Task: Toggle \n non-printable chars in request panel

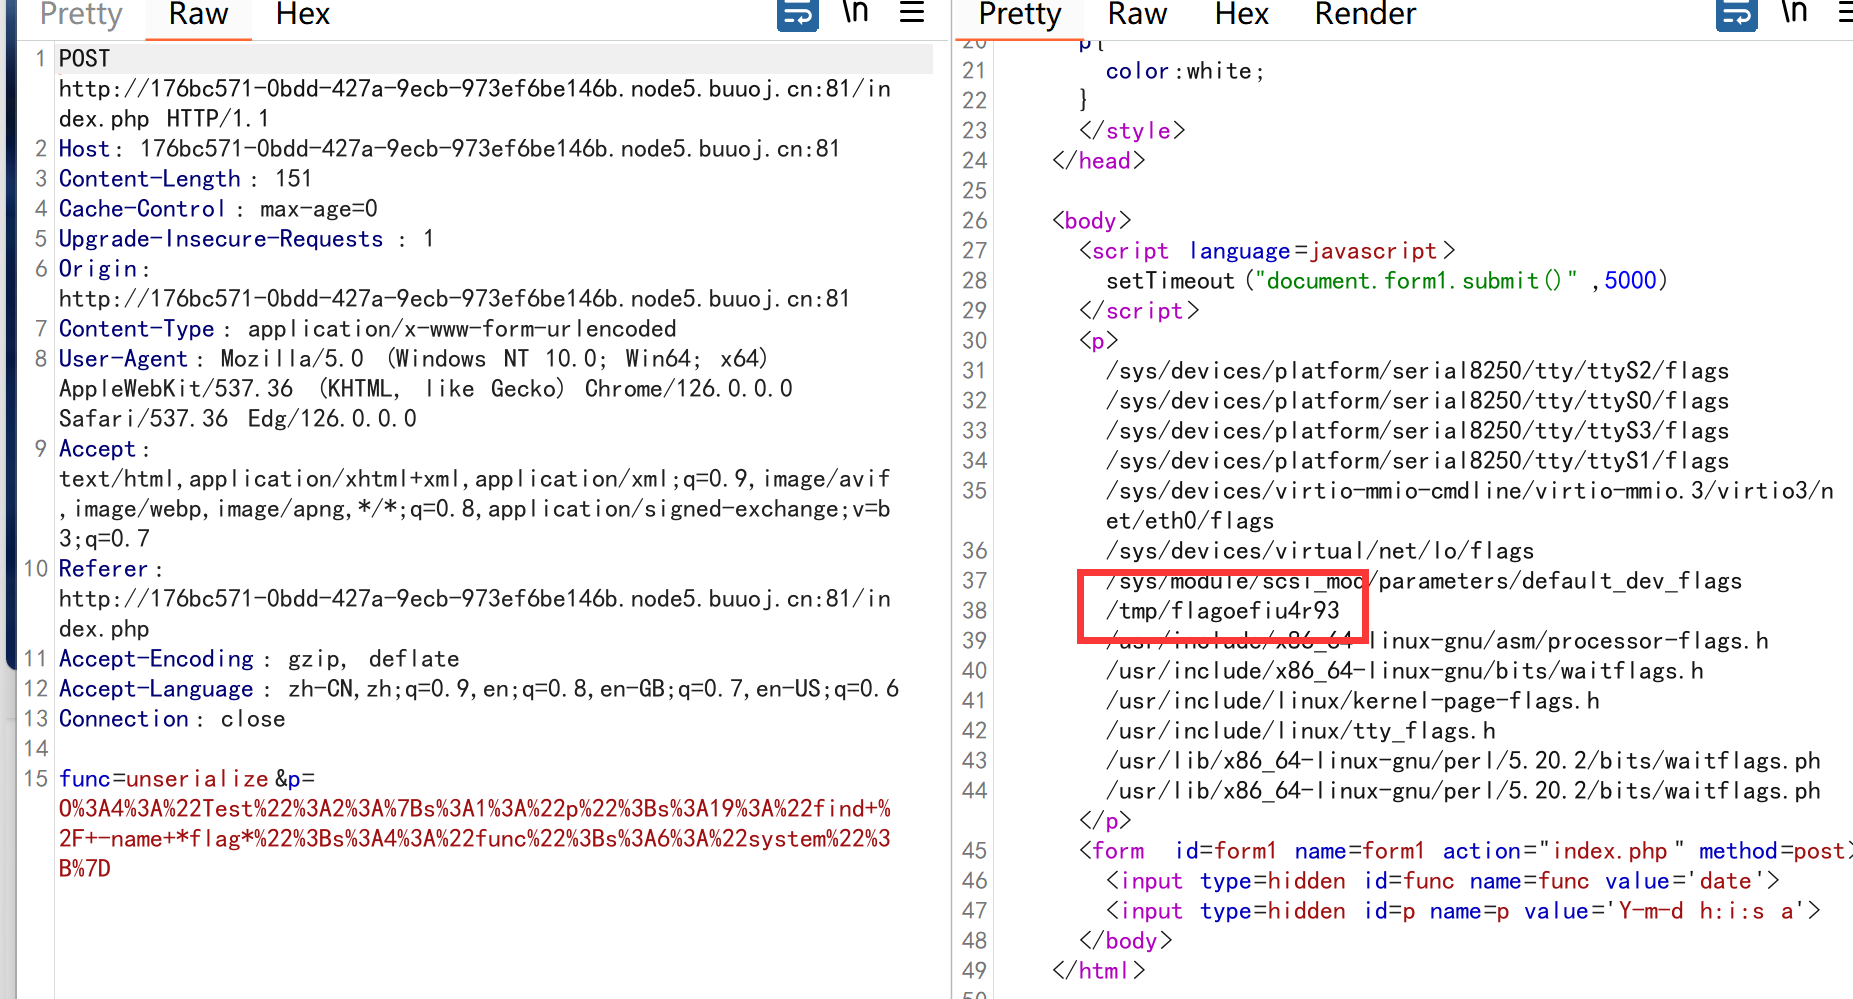Action: (x=855, y=13)
